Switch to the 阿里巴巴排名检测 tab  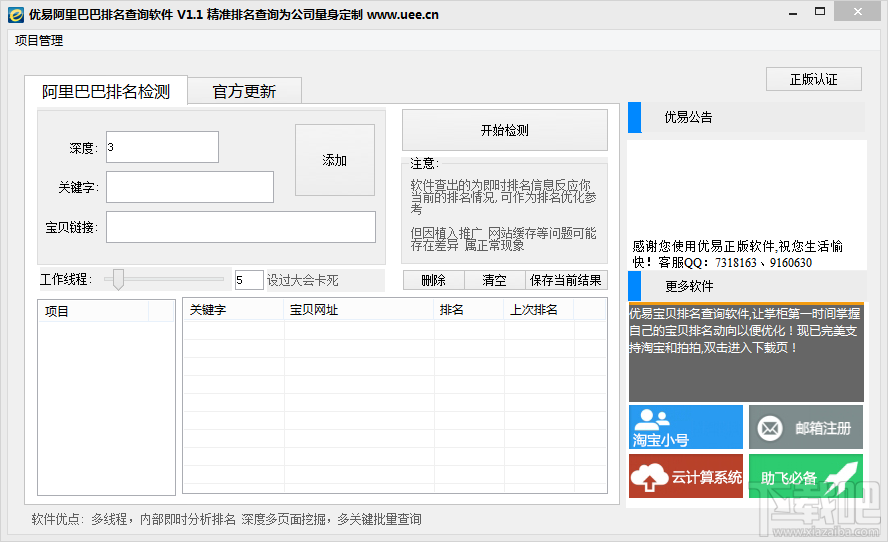(106, 91)
